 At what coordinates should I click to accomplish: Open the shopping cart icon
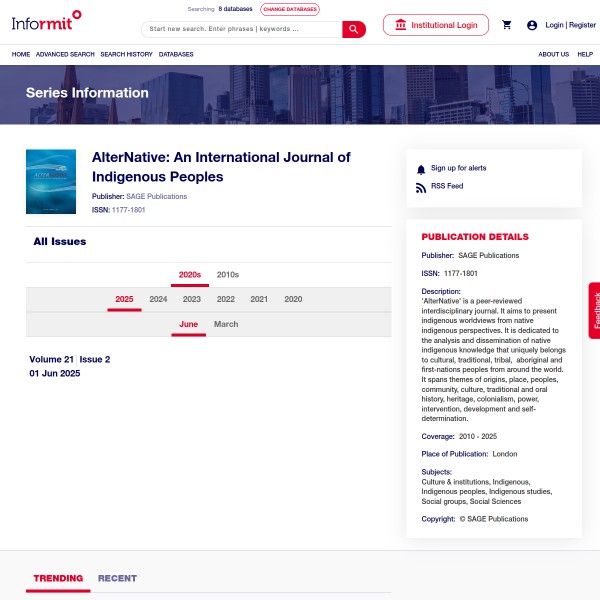tap(507, 25)
